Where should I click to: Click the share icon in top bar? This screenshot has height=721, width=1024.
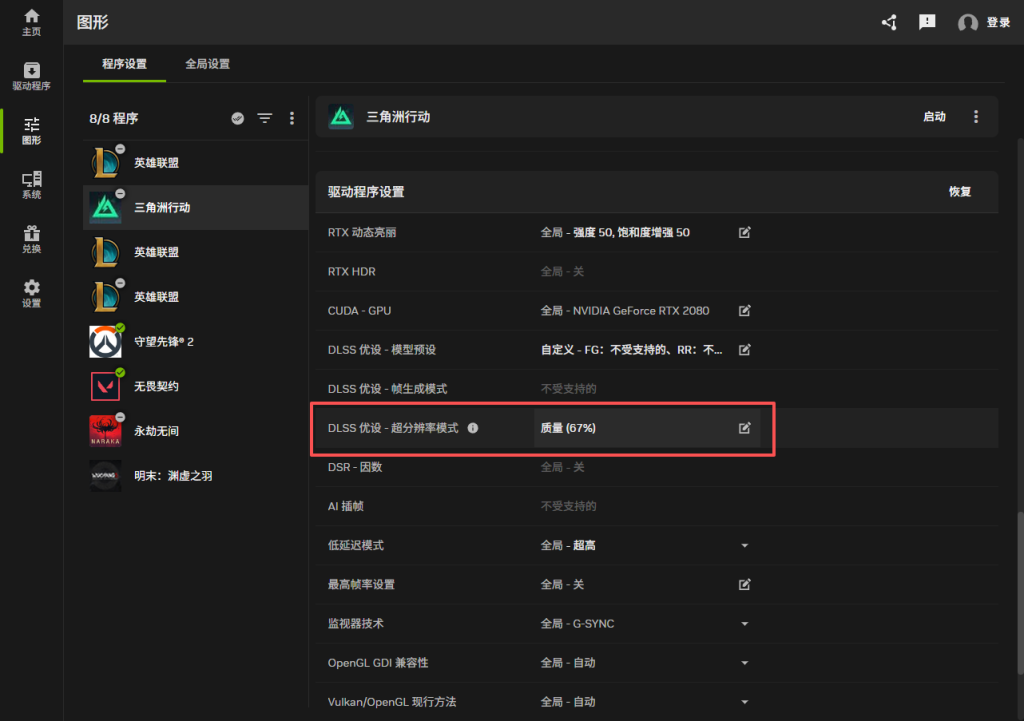click(x=889, y=22)
